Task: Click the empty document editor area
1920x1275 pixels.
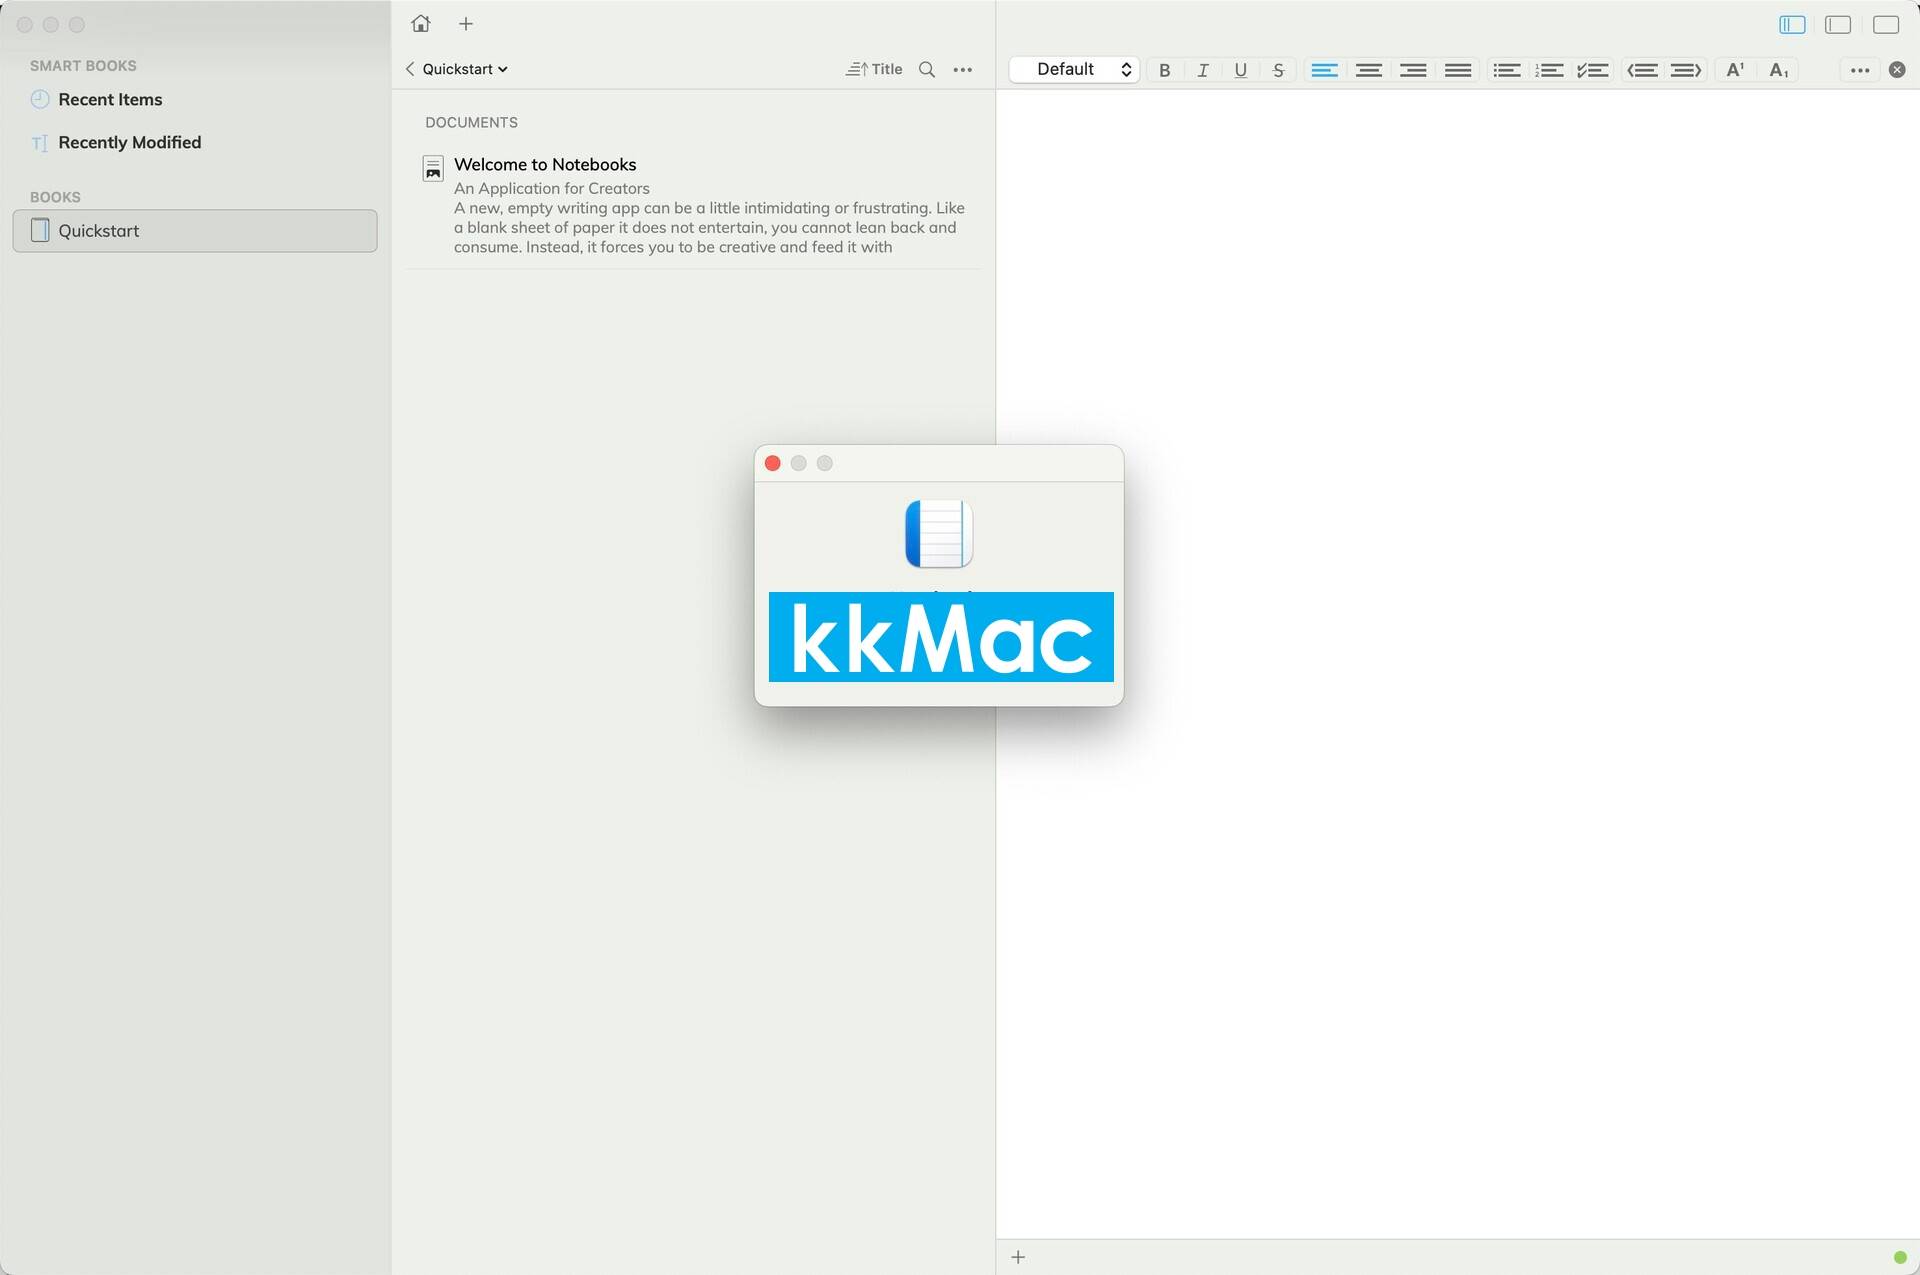Action: click(x=1457, y=663)
